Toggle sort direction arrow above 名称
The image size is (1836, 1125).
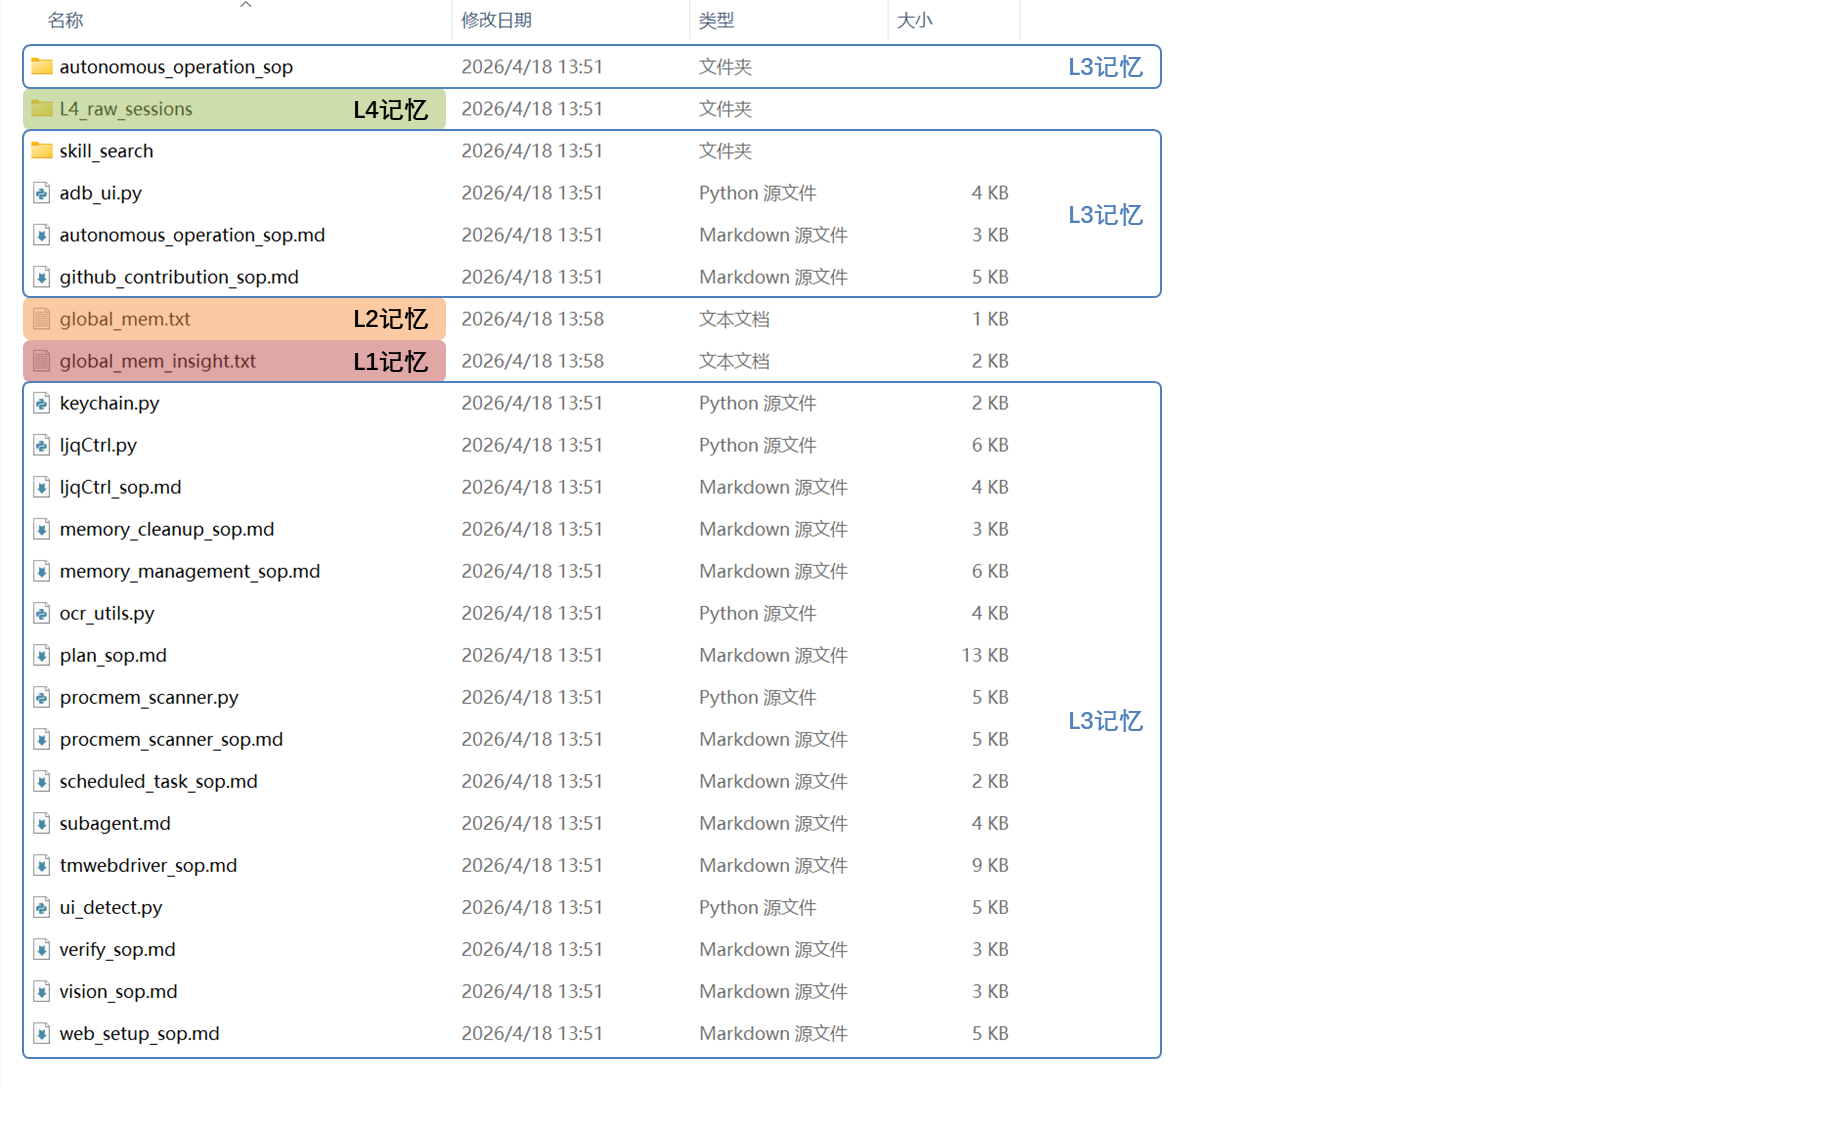[x=246, y=5]
